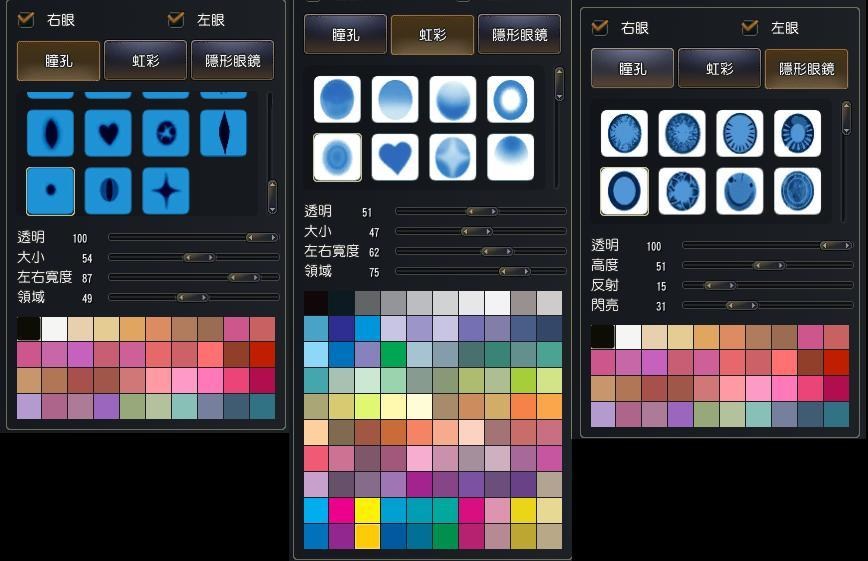The width and height of the screenshot is (868, 561).
Task: Click the 透明 slider handle showing 100 in pupil panel
Action: pyautogui.click(x=262, y=237)
